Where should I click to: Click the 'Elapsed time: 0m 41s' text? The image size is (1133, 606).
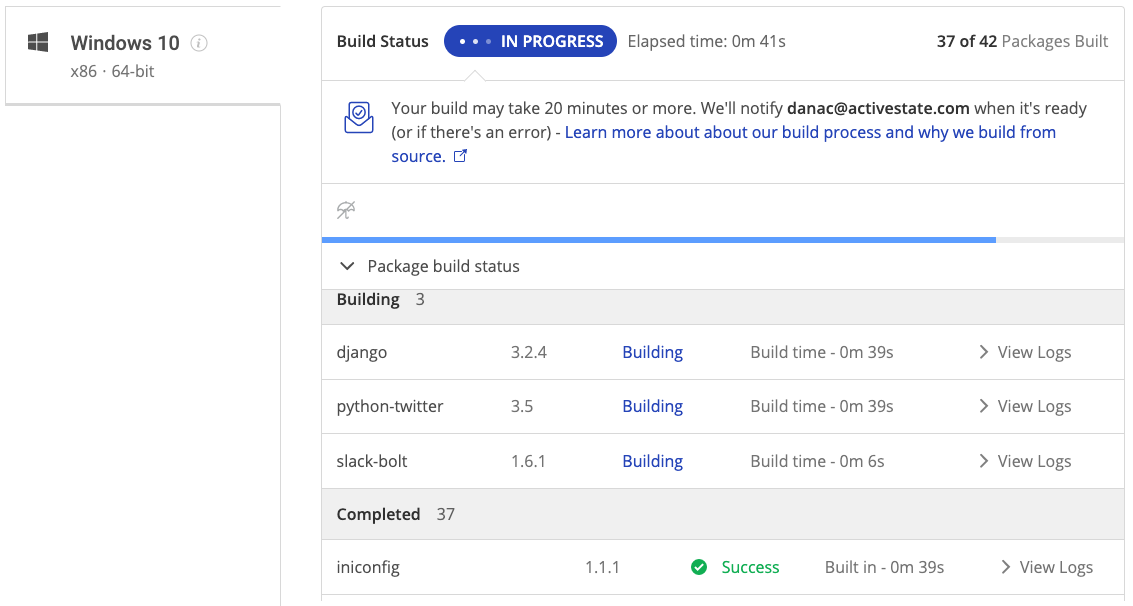(x=707, y=42)
